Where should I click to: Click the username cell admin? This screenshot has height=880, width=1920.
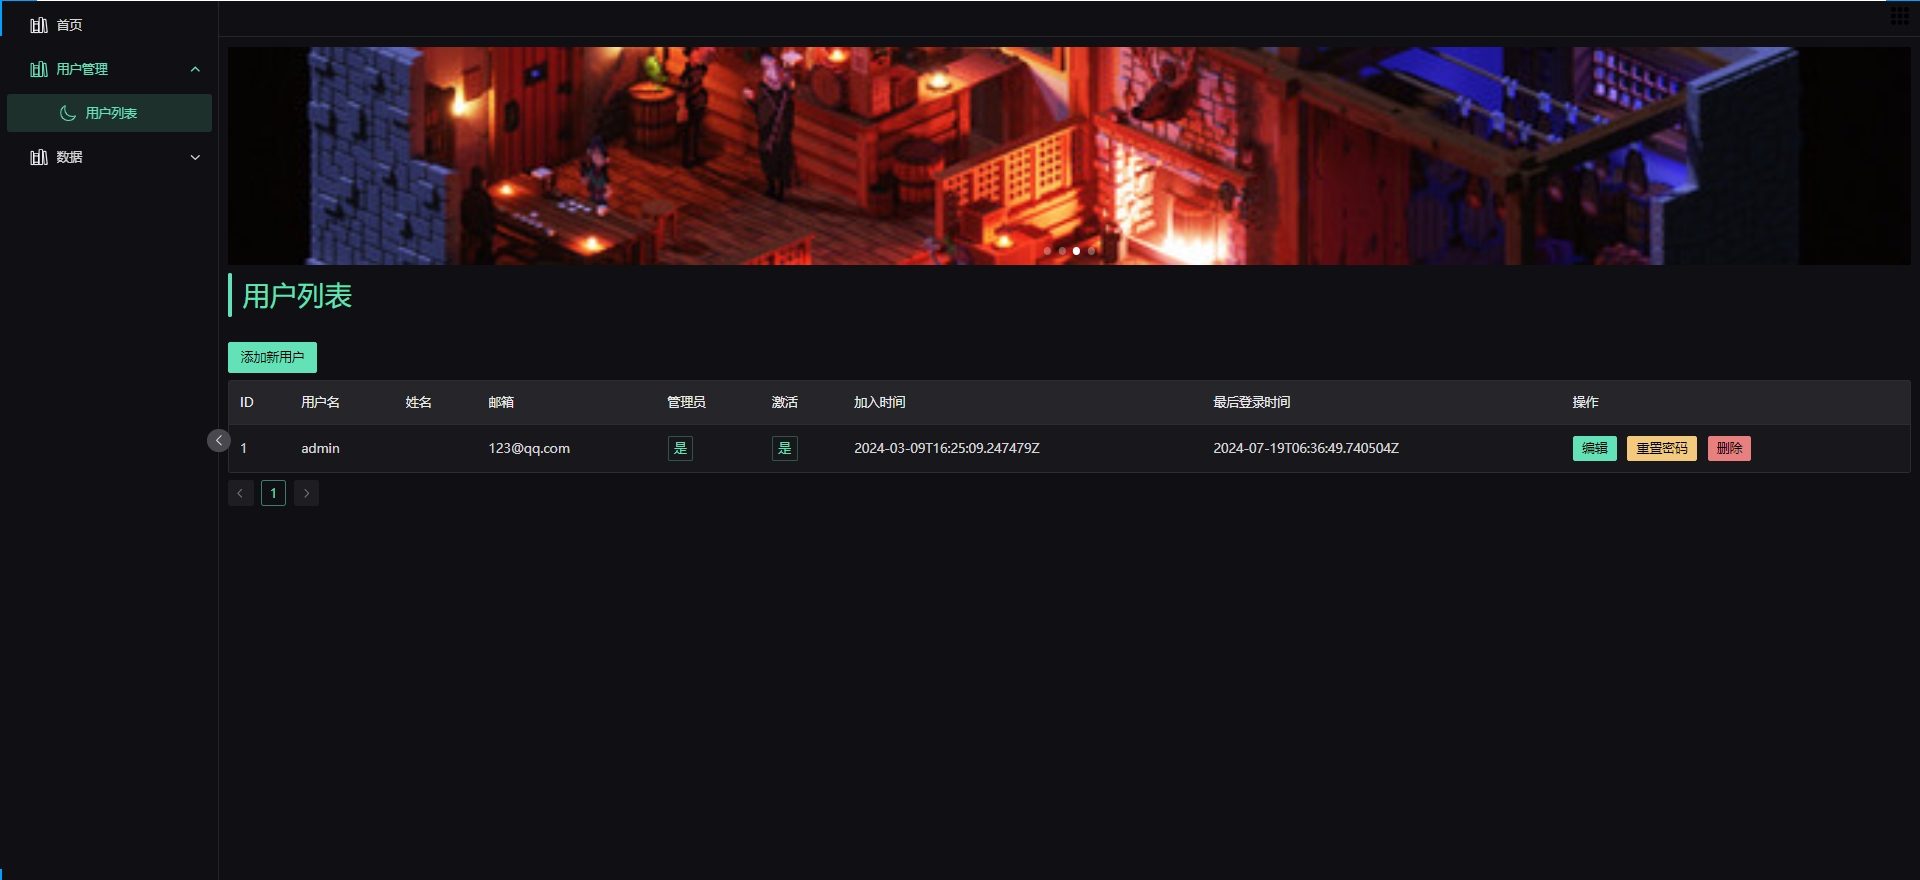point(320,448)
